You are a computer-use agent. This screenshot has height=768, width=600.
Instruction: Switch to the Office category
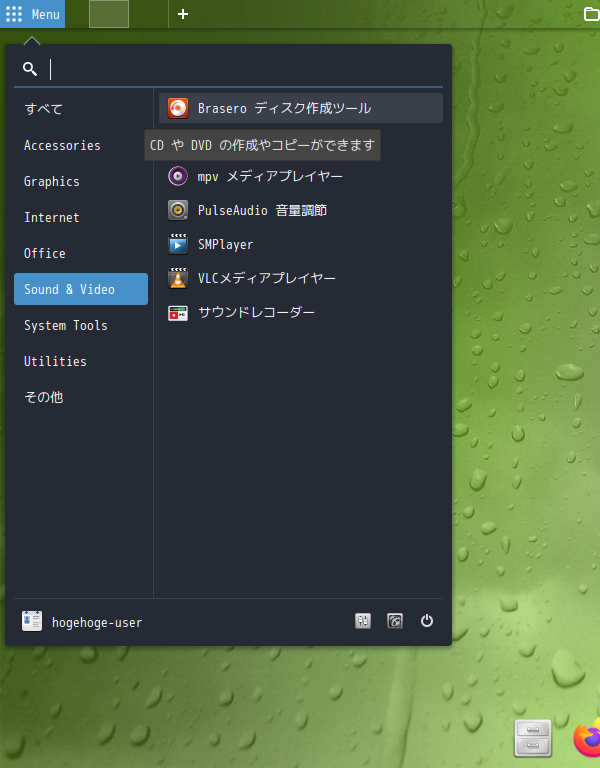(81, 253)
